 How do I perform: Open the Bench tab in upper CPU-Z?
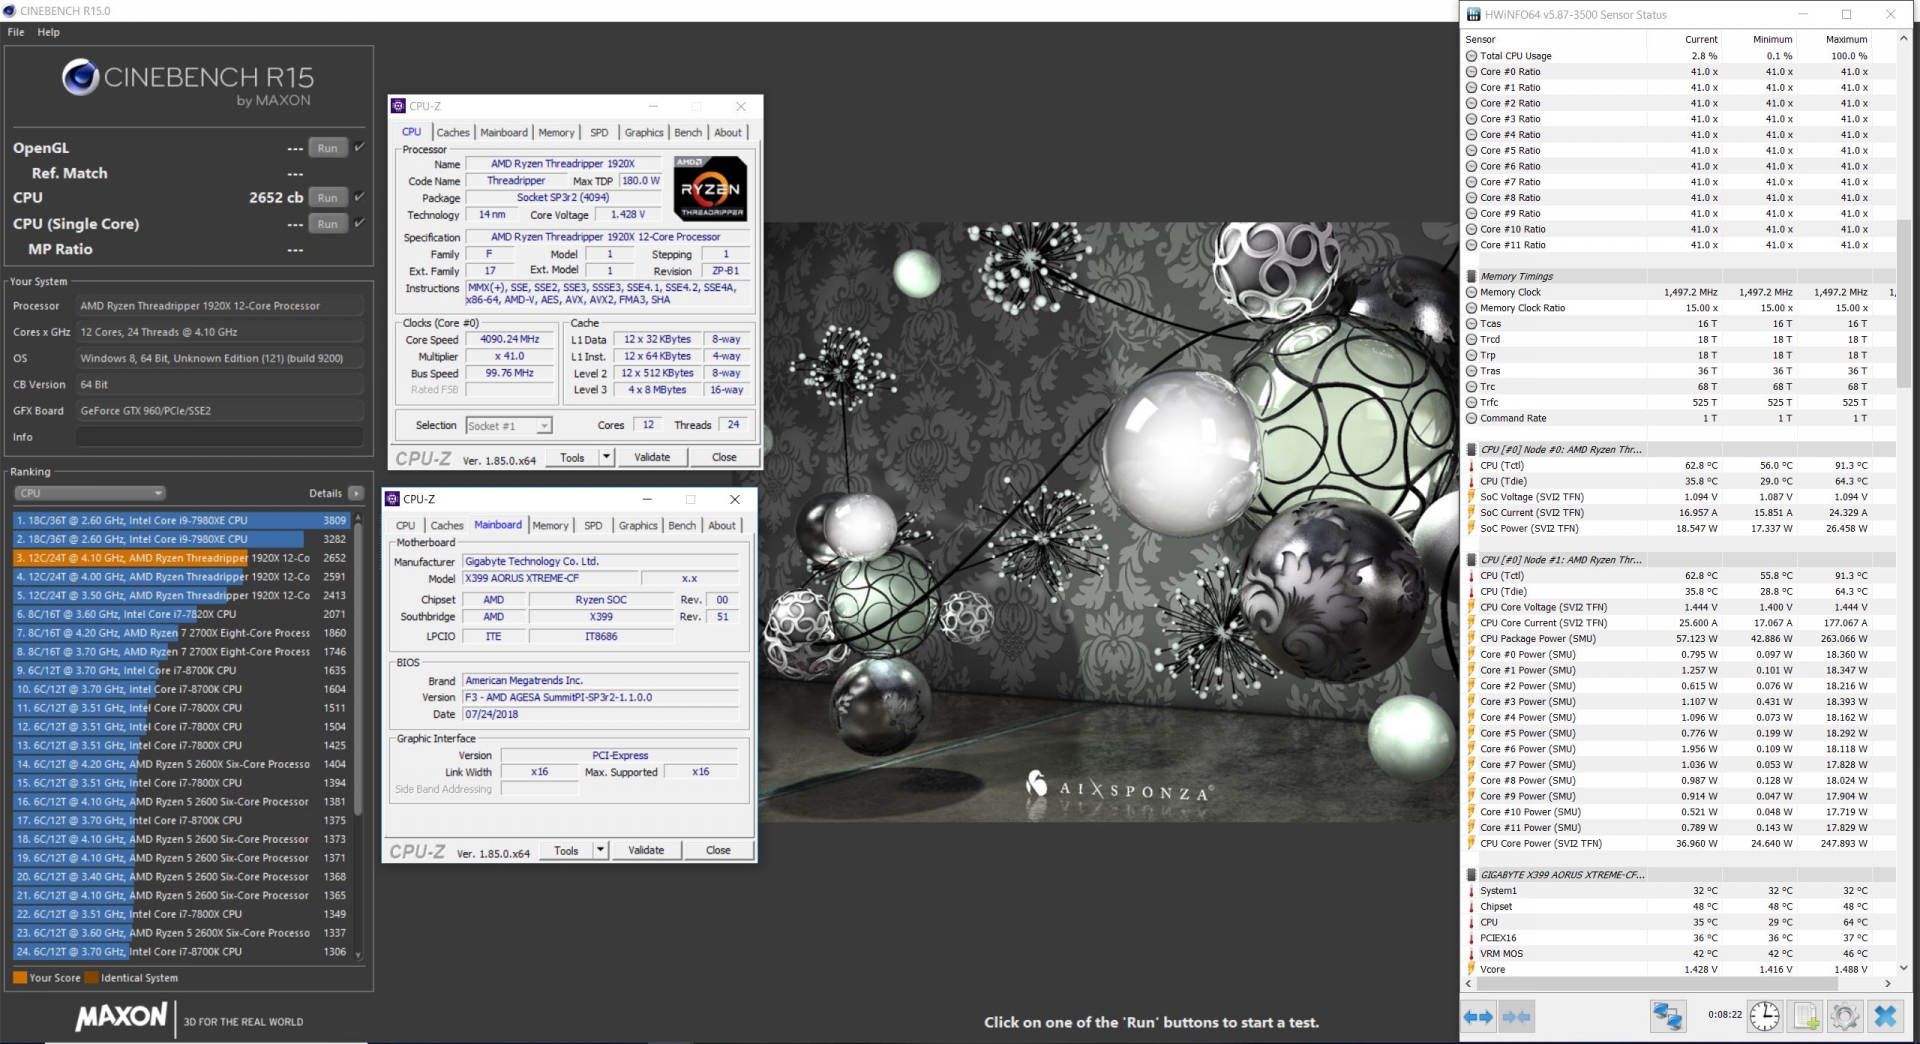coord(687,132)
